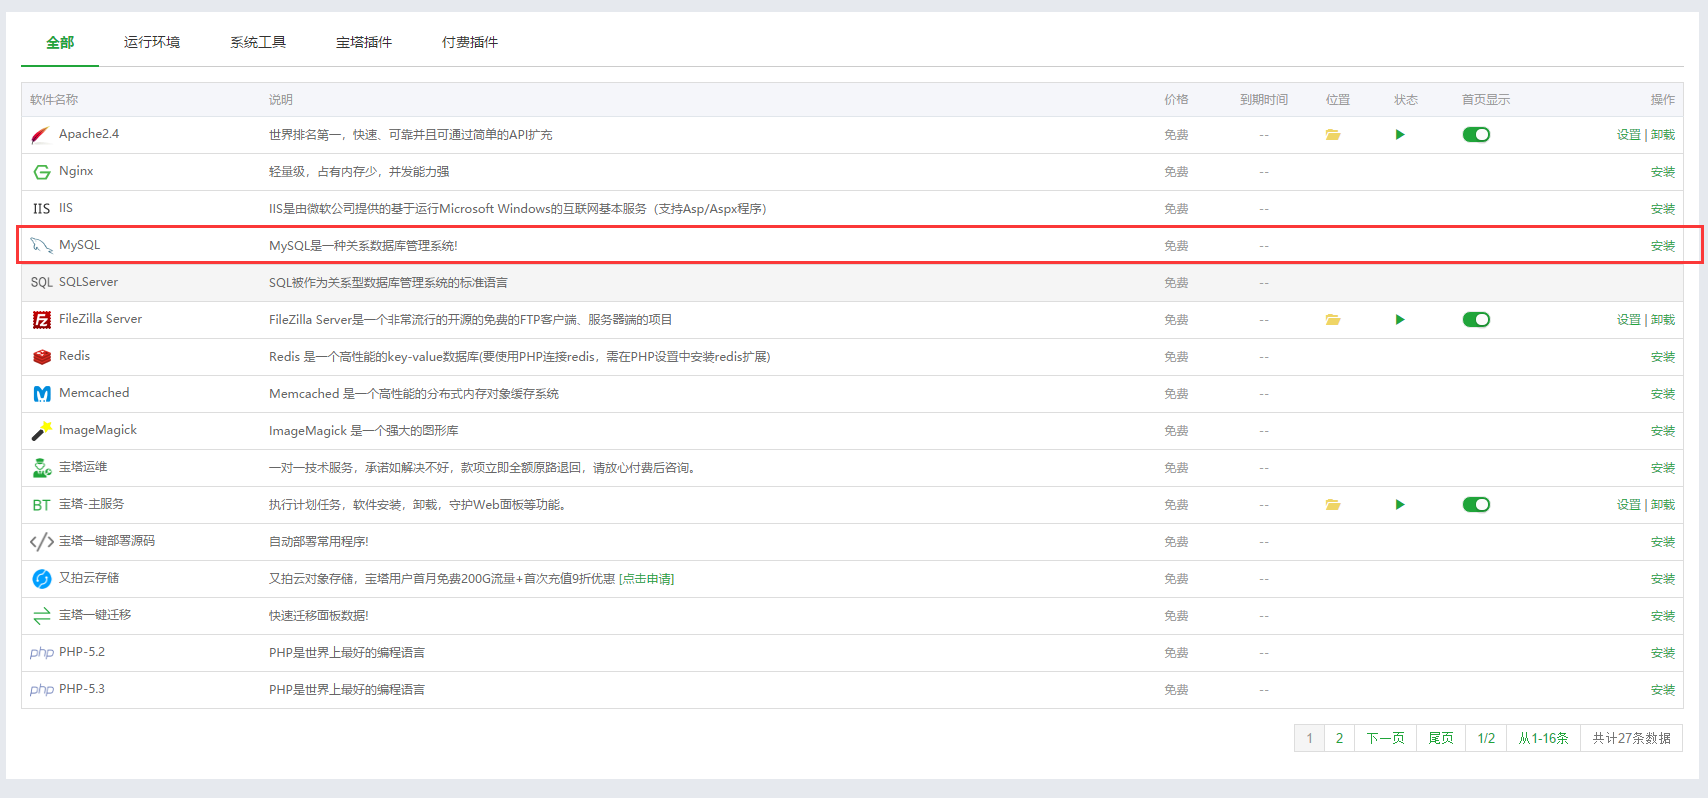Click the SQLServer name text

click(88, 282)
